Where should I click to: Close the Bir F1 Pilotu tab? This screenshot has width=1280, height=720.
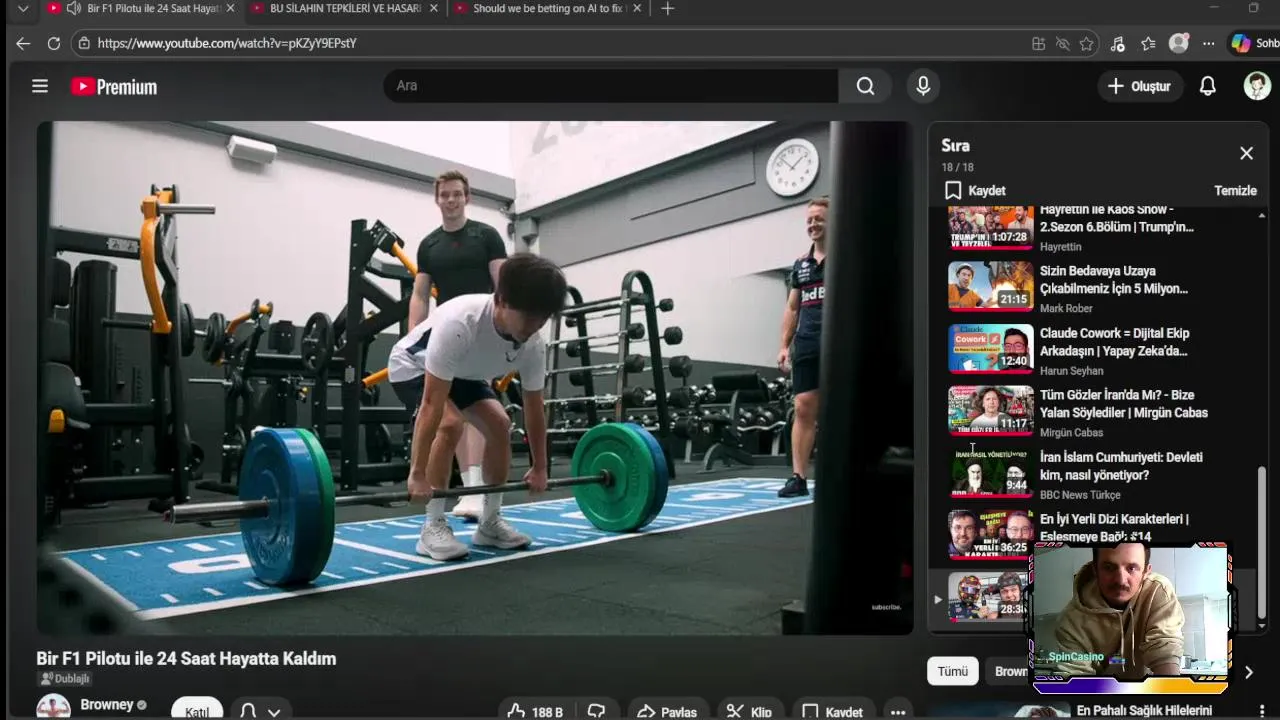click(x=231, y=9)
